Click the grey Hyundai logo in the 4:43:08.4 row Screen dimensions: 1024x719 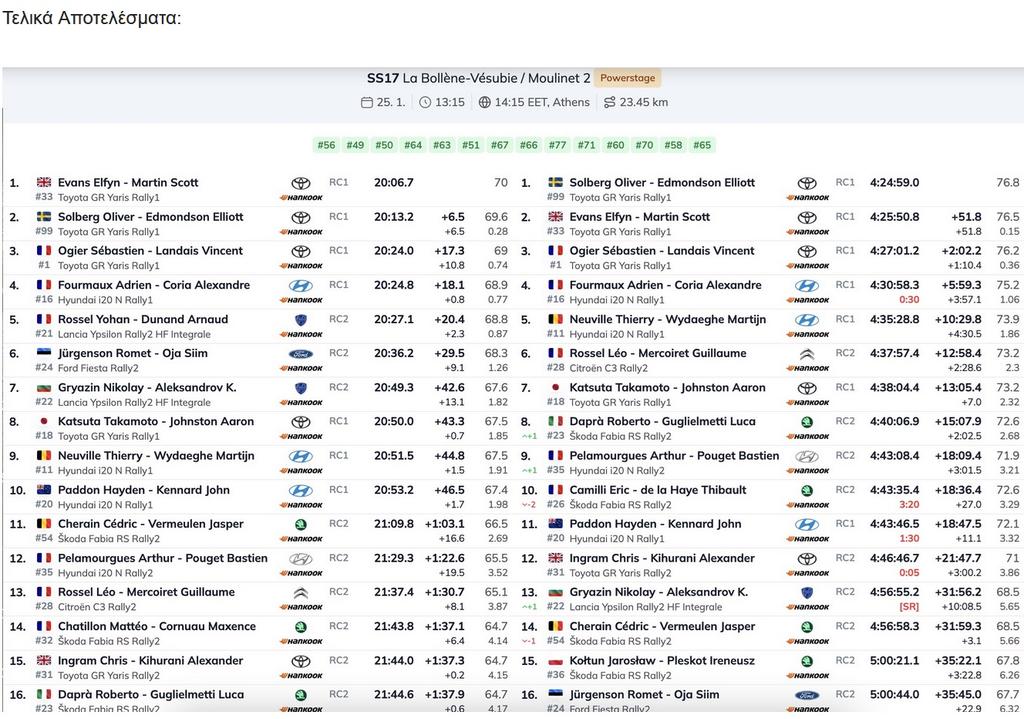807,456
